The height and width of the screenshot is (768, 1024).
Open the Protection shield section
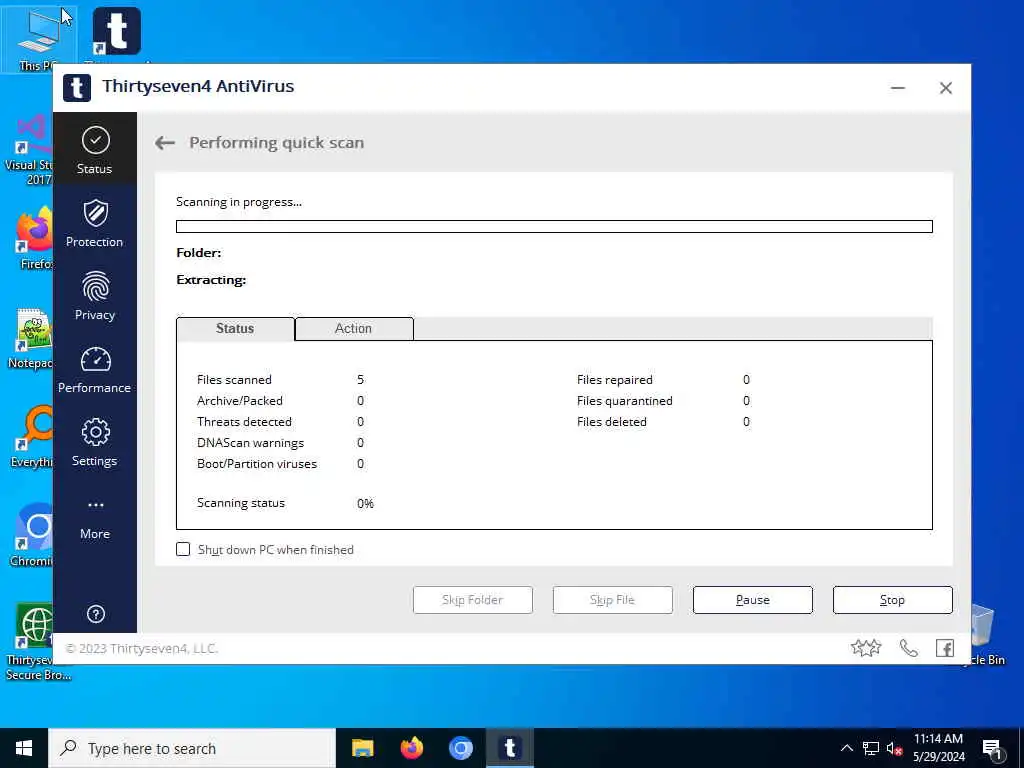(x=95, y=223)
